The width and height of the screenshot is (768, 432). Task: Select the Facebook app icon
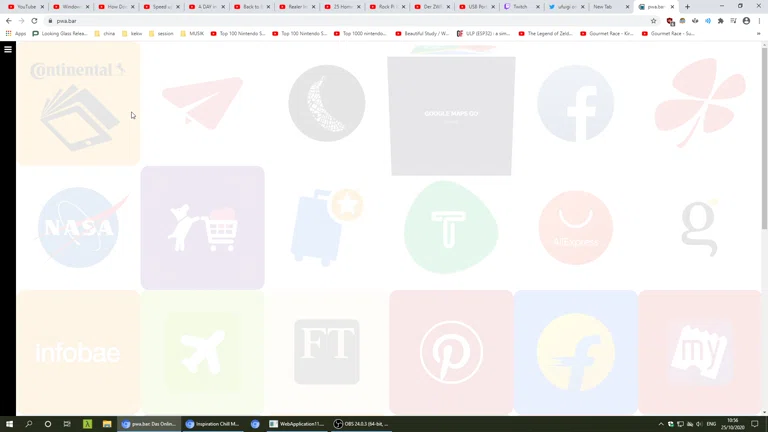[575, 103]
